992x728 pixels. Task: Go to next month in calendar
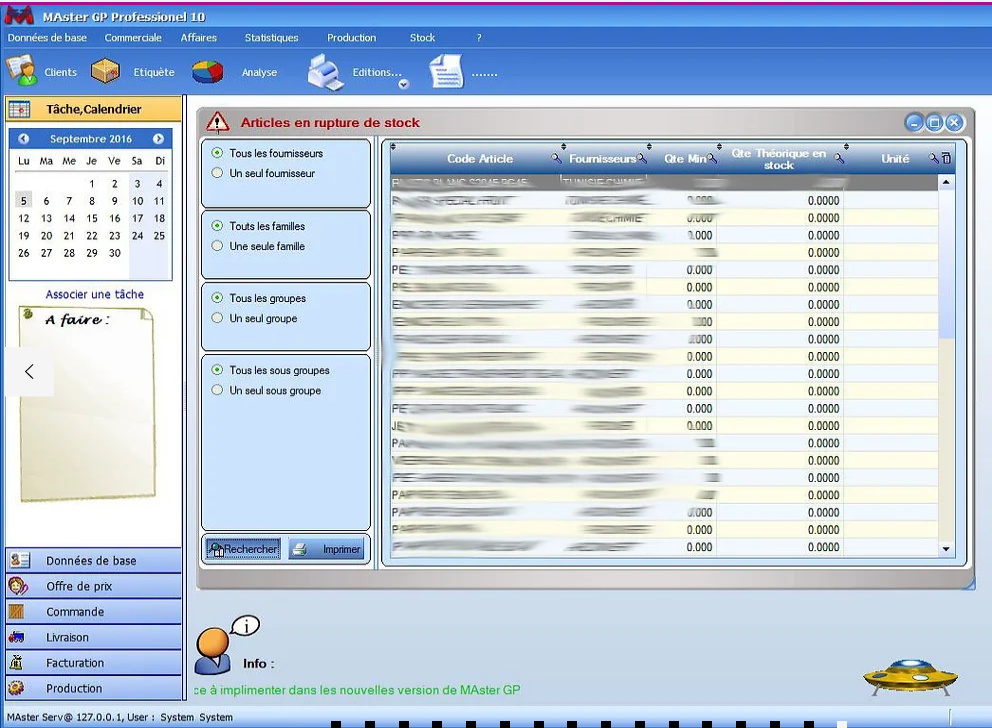(x=158, y=139)
